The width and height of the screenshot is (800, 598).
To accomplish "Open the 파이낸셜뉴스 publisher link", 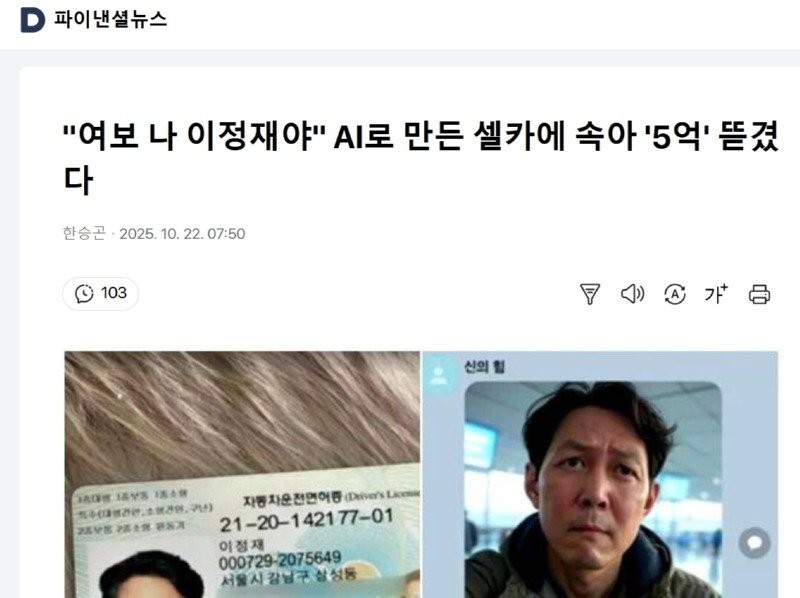I will [110, 20].
